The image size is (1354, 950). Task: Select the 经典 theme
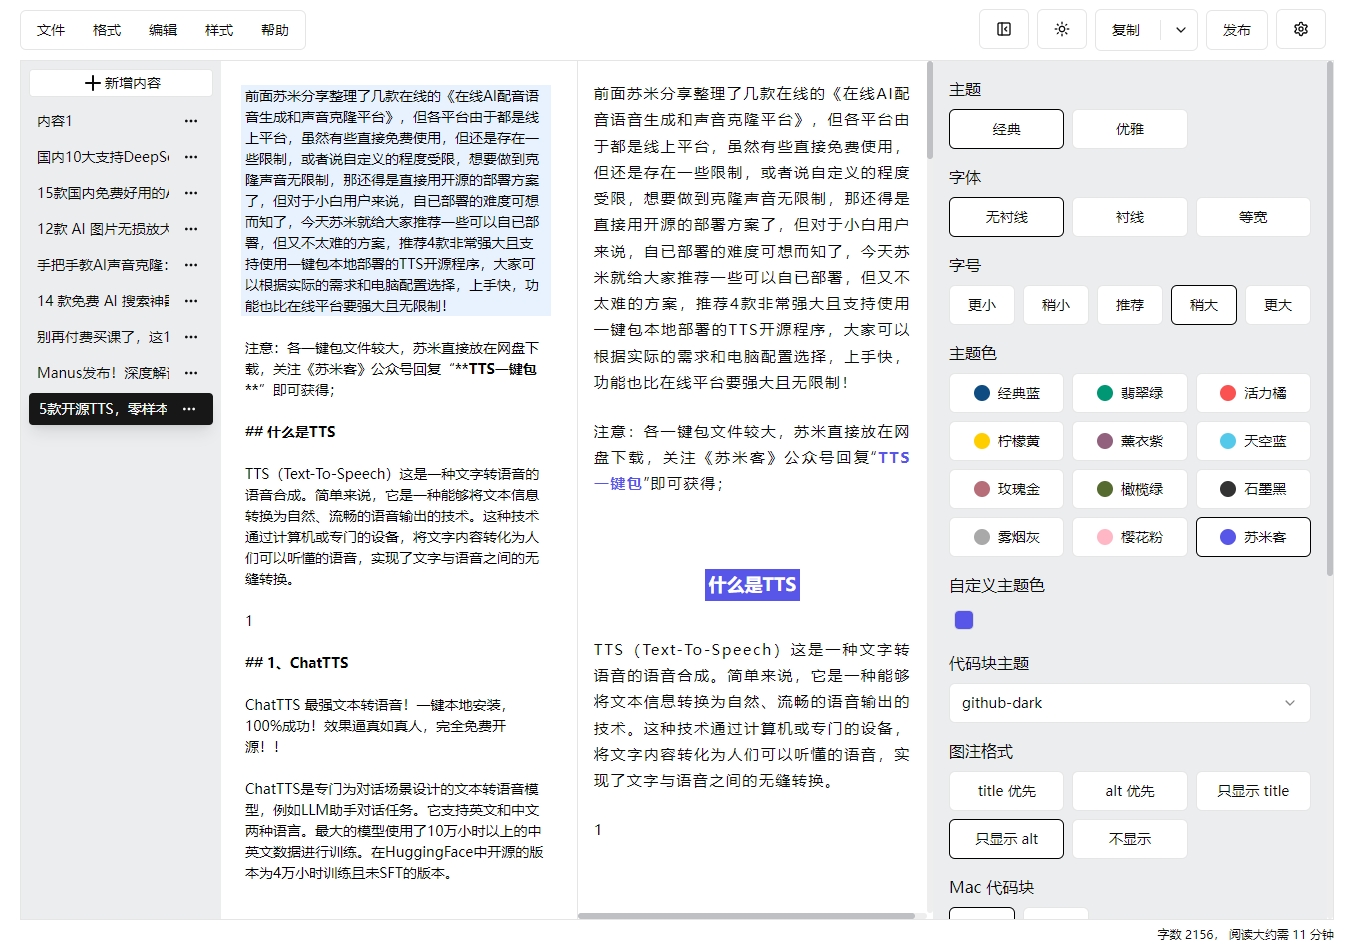1006,129
